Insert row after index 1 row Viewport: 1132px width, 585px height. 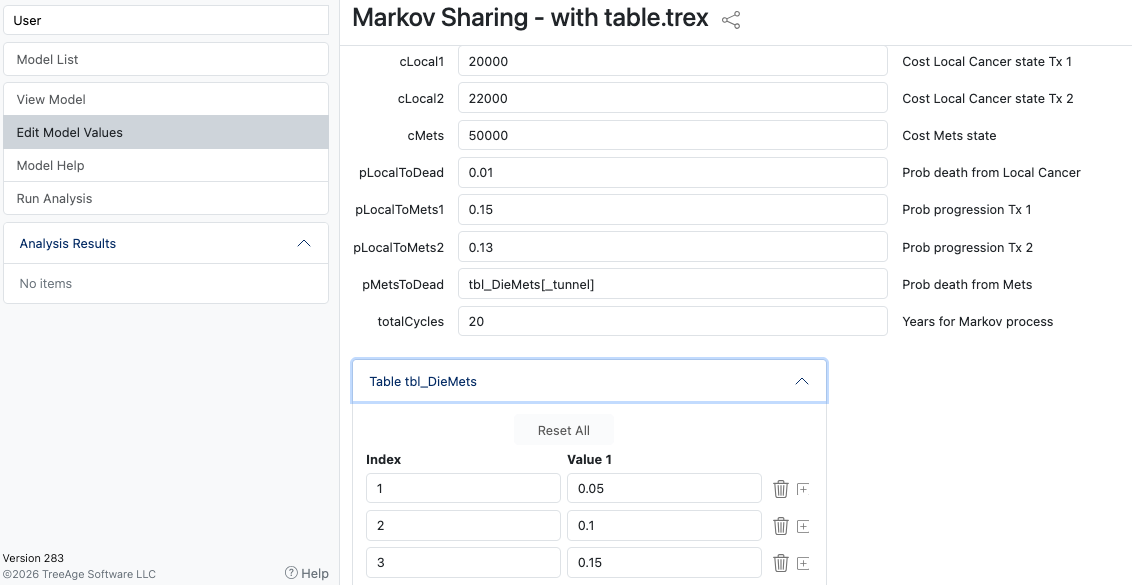point(803,489)
